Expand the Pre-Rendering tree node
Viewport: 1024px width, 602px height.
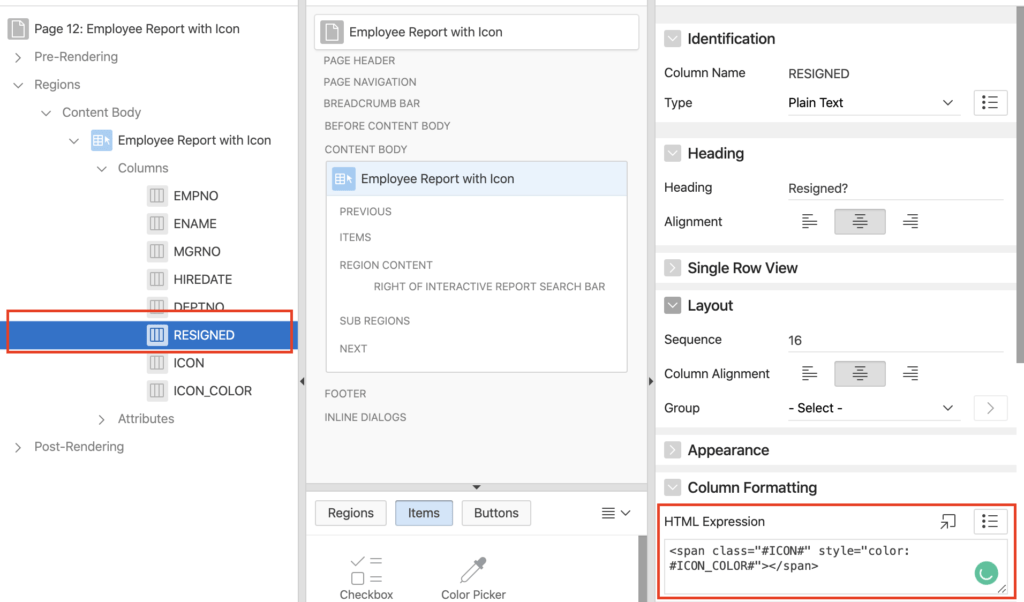[x=18, y=57]
